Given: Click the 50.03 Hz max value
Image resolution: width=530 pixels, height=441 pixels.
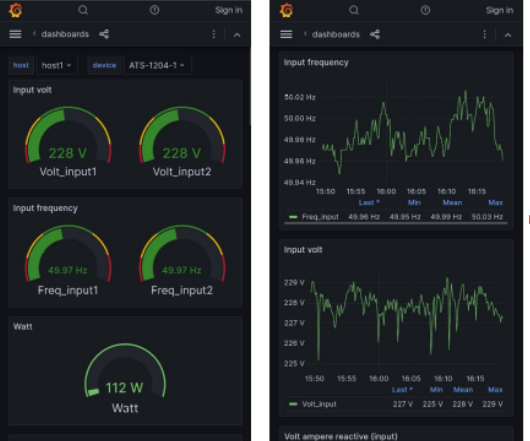Looking at the screenshot, I should tap(487, 217).
